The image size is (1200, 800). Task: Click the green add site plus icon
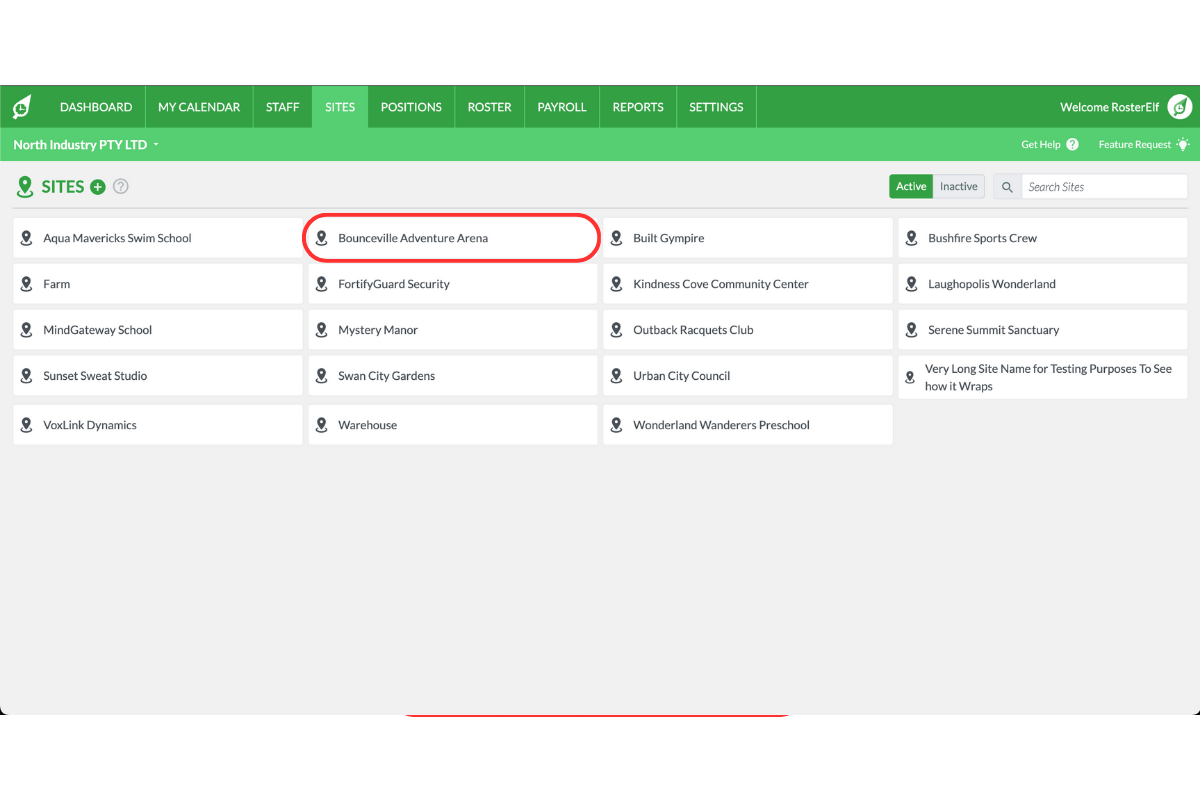[x=98, y=187]
